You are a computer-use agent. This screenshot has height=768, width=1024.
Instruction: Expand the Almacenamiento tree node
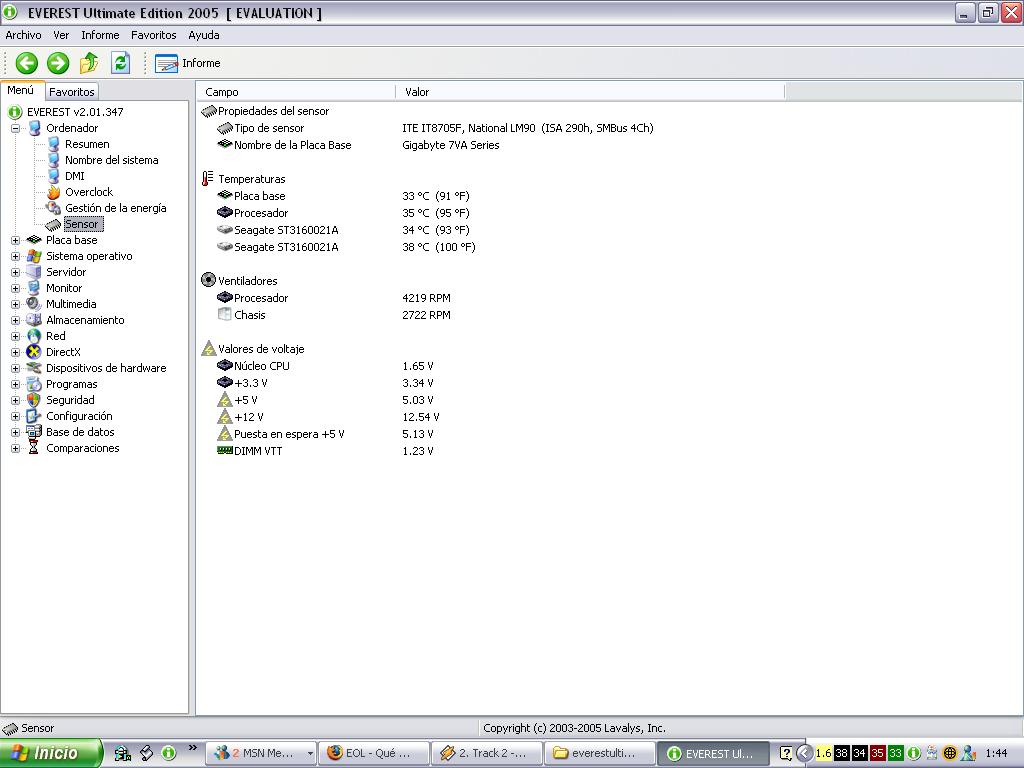[15, 320]
